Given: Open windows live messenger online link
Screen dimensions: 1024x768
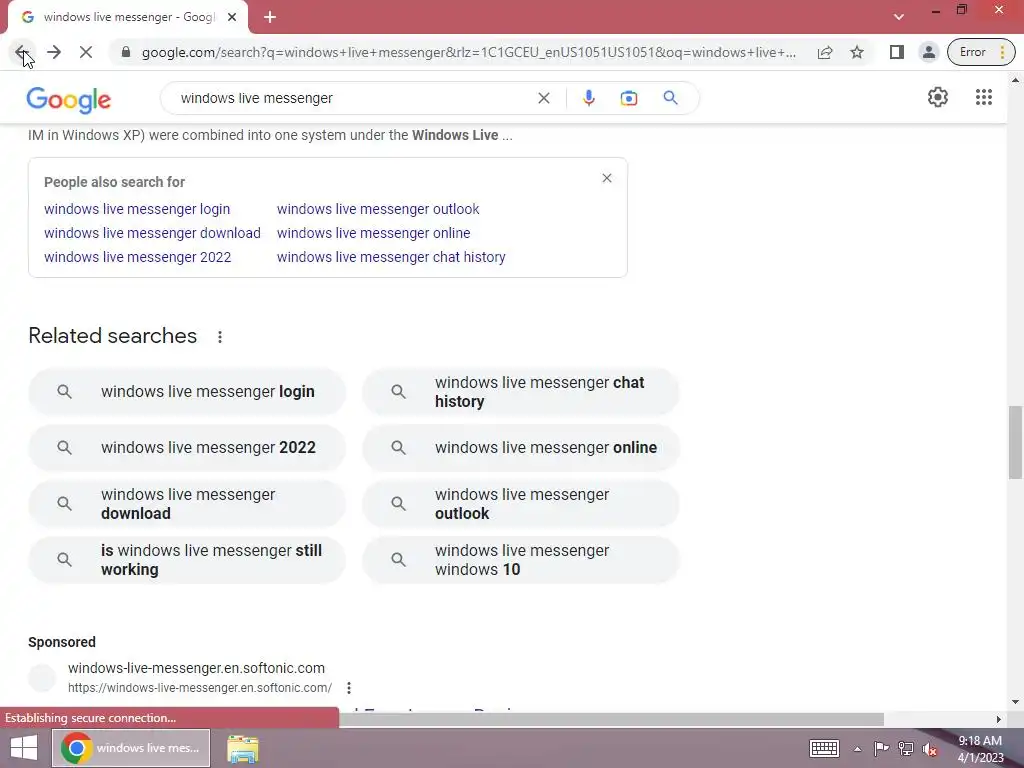Looking at the screenshot, I should click(x=374, y=233).
